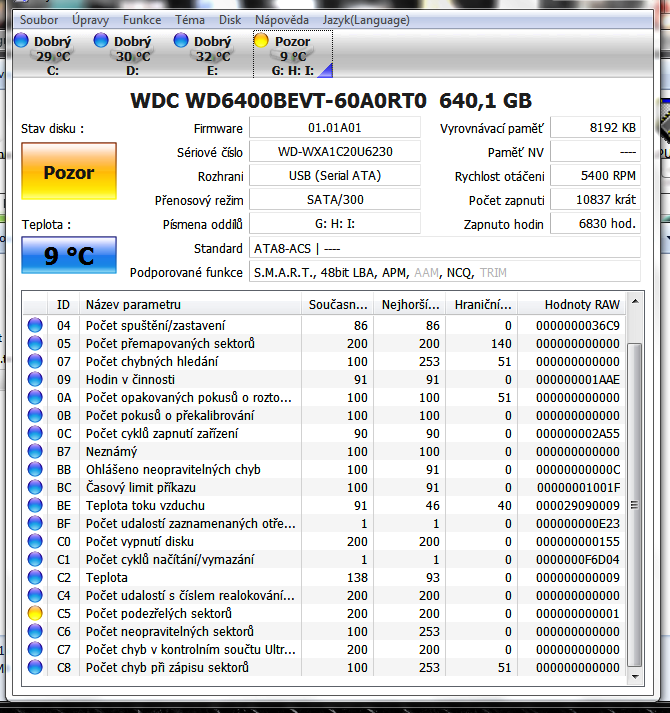Click the yellow Pozor disk status button

coord(69,171)
